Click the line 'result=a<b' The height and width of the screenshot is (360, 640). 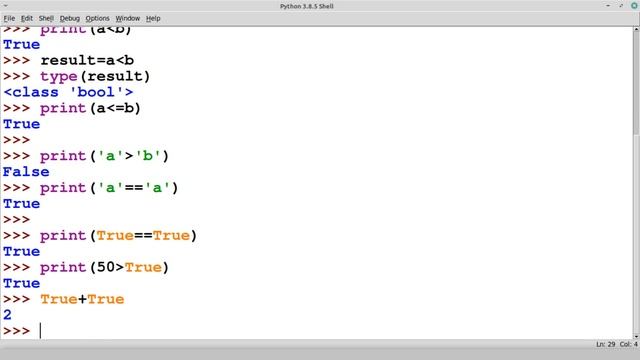point(87,60)
